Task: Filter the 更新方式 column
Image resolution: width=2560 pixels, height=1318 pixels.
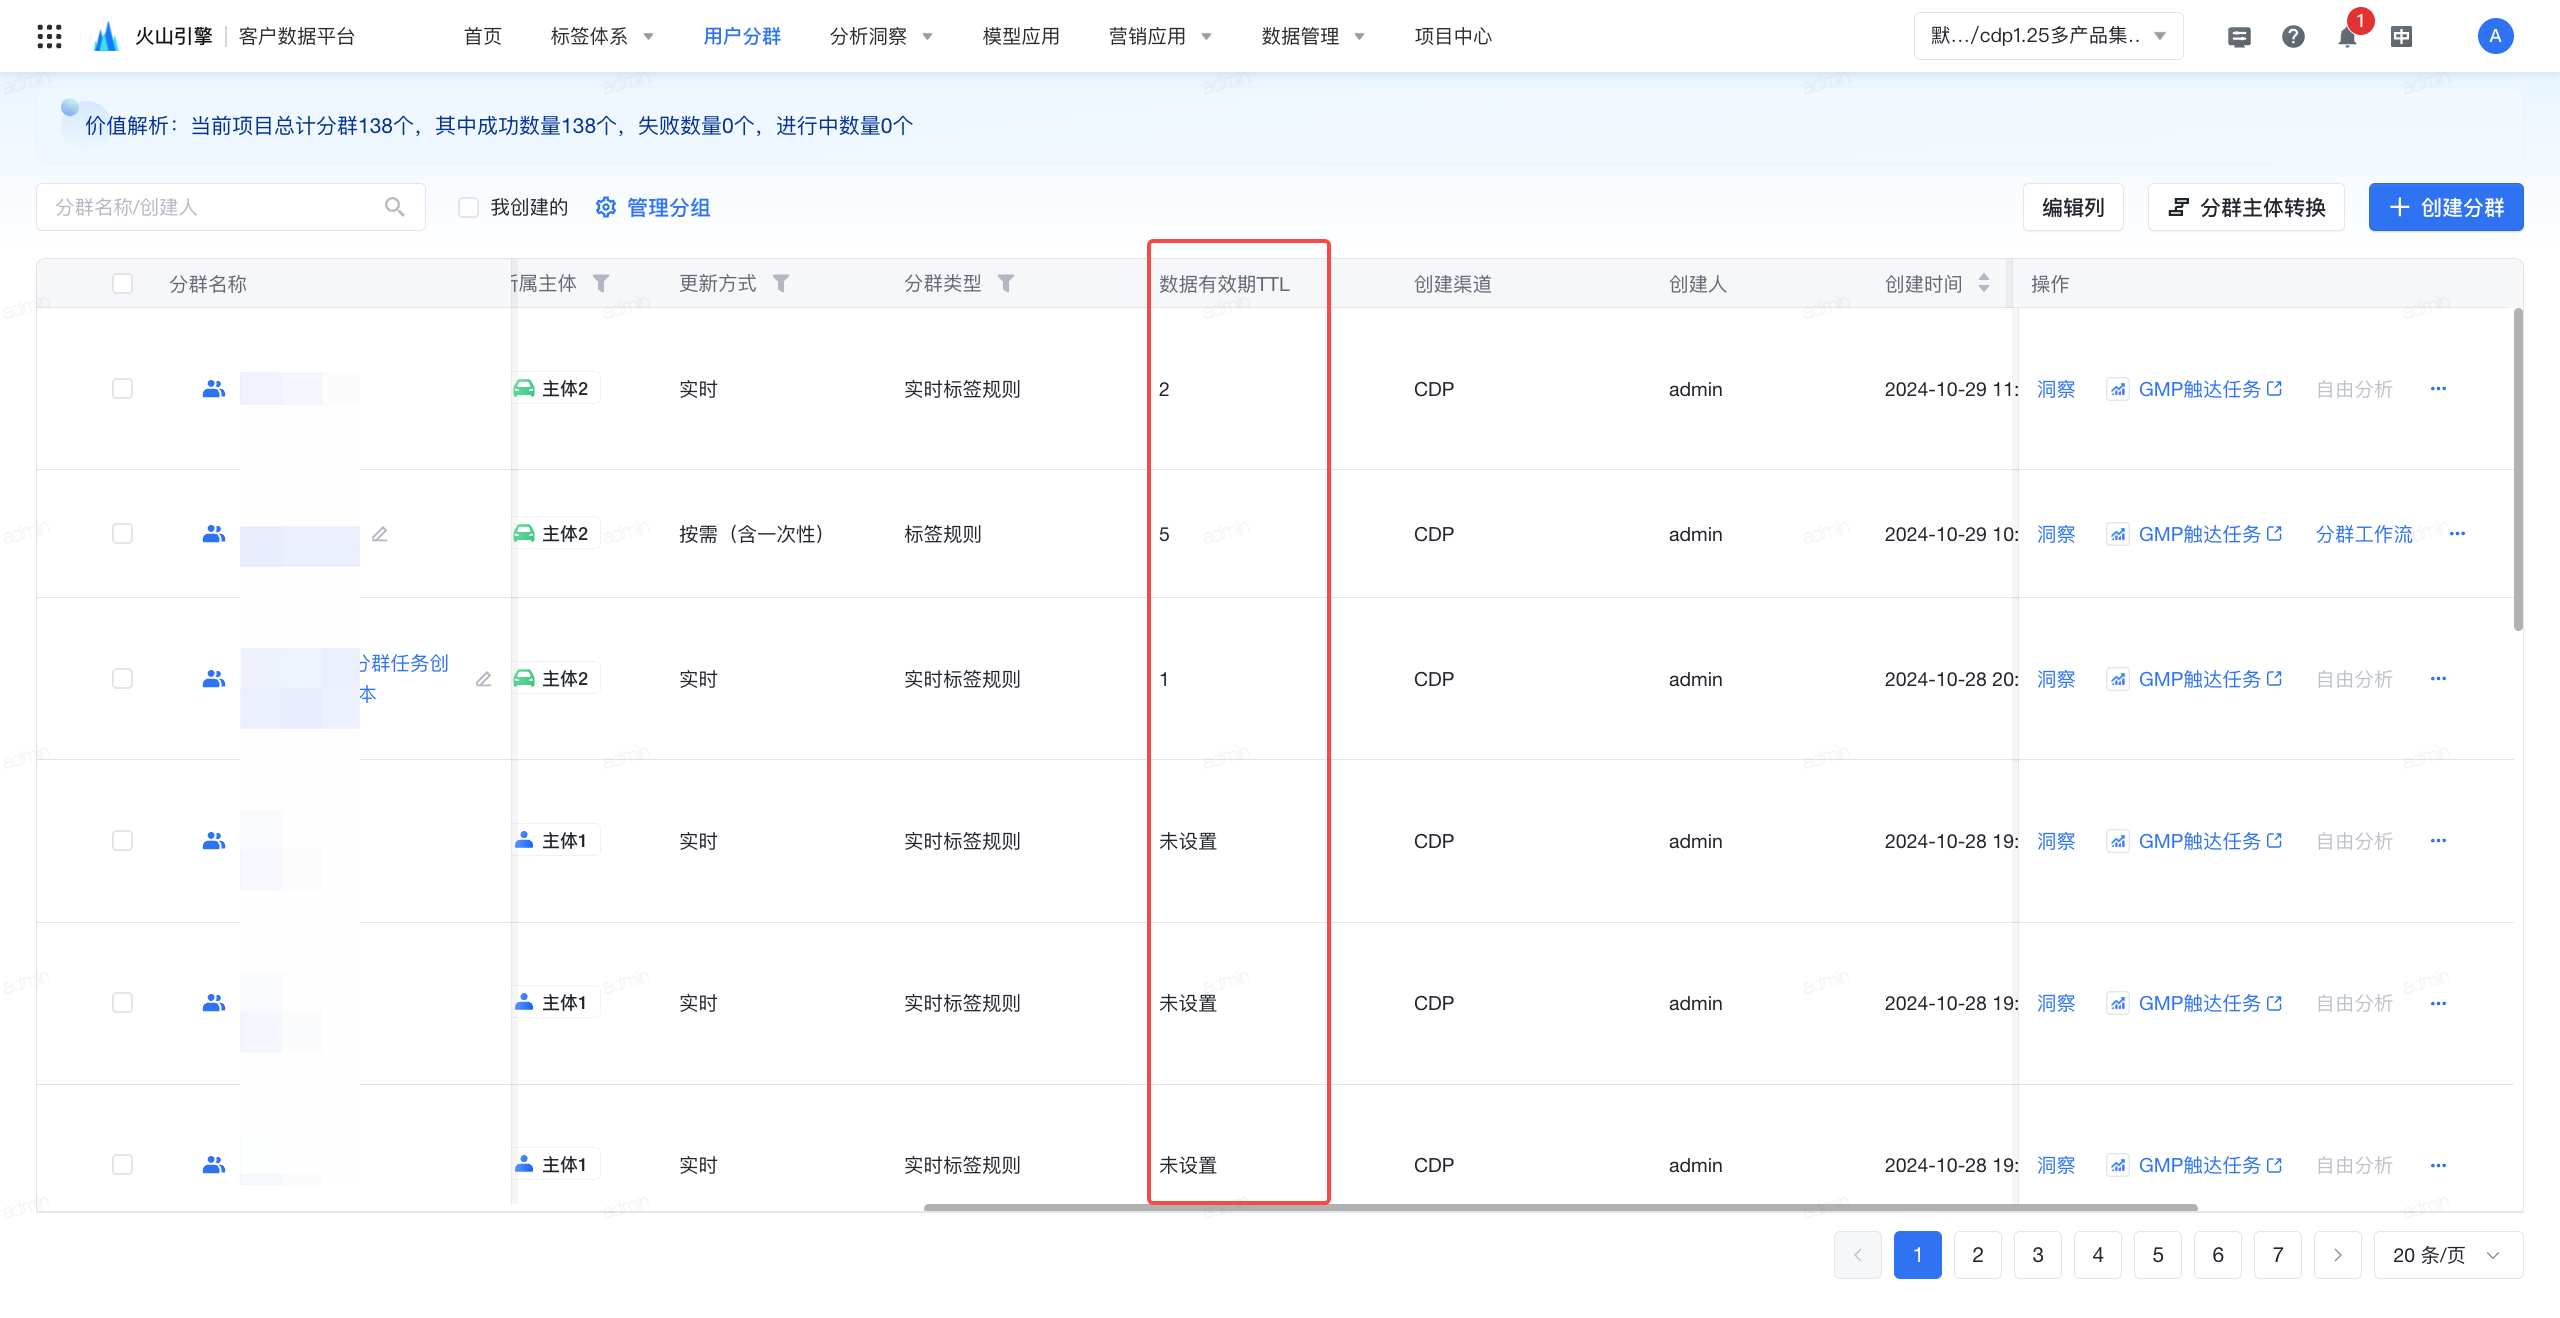Action: click(x=781, y=283)
